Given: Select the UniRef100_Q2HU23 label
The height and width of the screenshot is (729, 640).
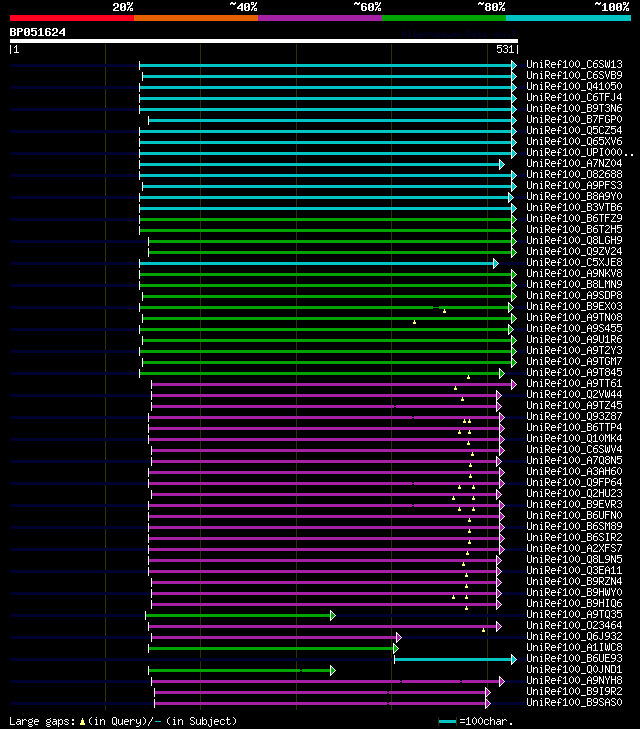Looking at the screenshot, I should point(574,493).
